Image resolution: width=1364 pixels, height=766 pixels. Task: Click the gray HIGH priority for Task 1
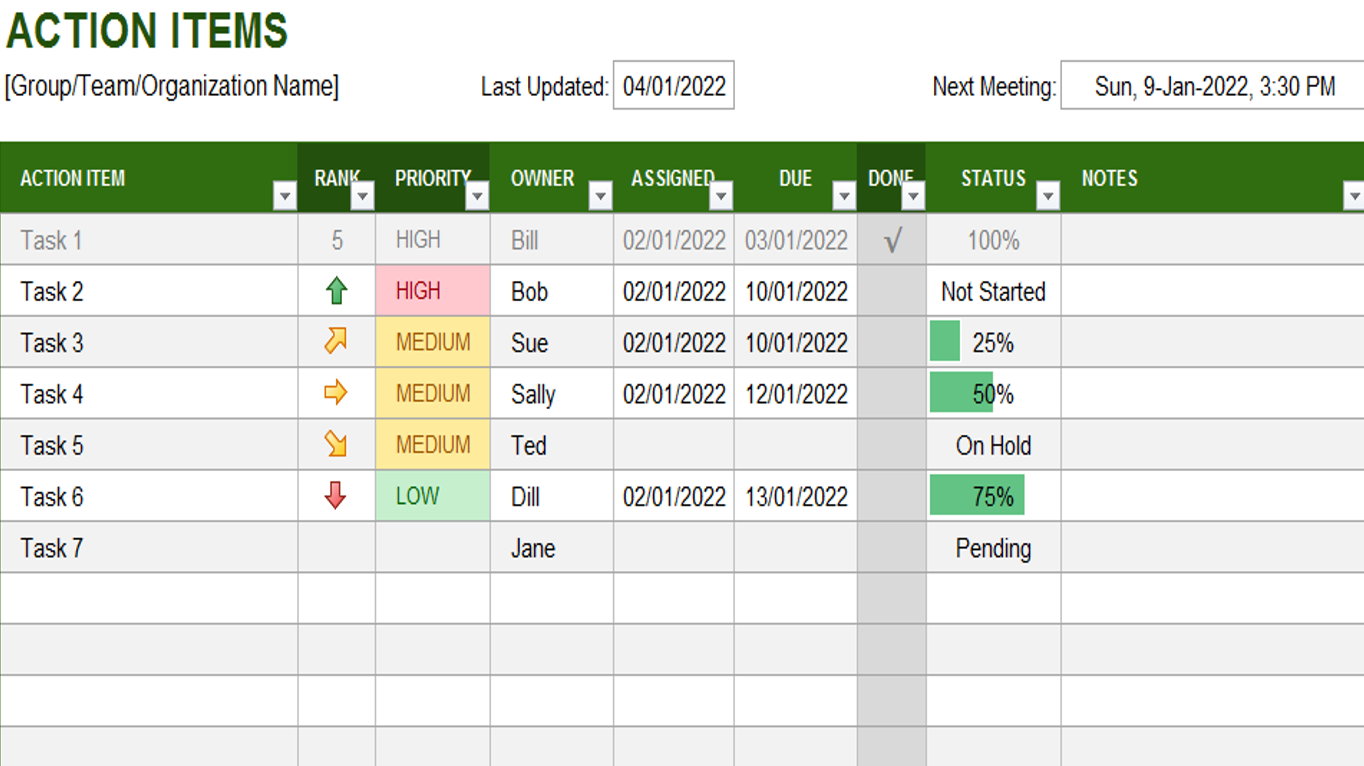click(433, 240)
